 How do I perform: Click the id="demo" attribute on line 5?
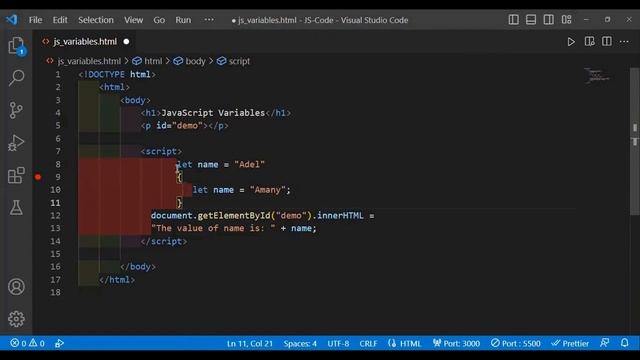pos(179,126)
